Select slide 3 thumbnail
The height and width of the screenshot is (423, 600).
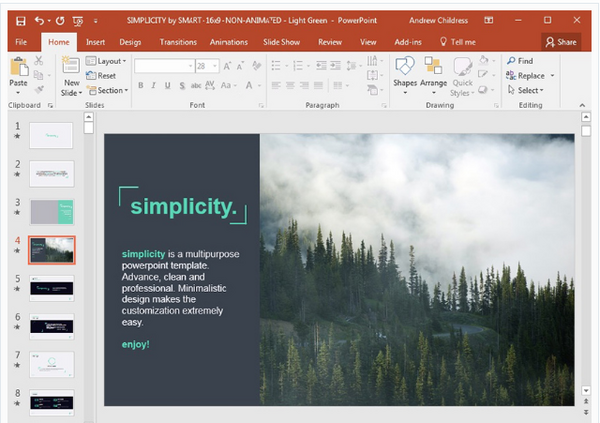(x=52, y=212)
